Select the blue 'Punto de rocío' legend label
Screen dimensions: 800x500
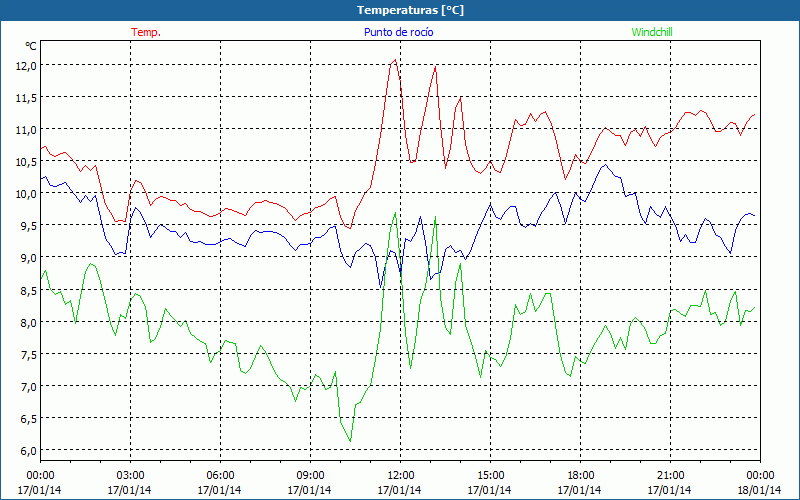pyautogui.click(x=398, y=32)
